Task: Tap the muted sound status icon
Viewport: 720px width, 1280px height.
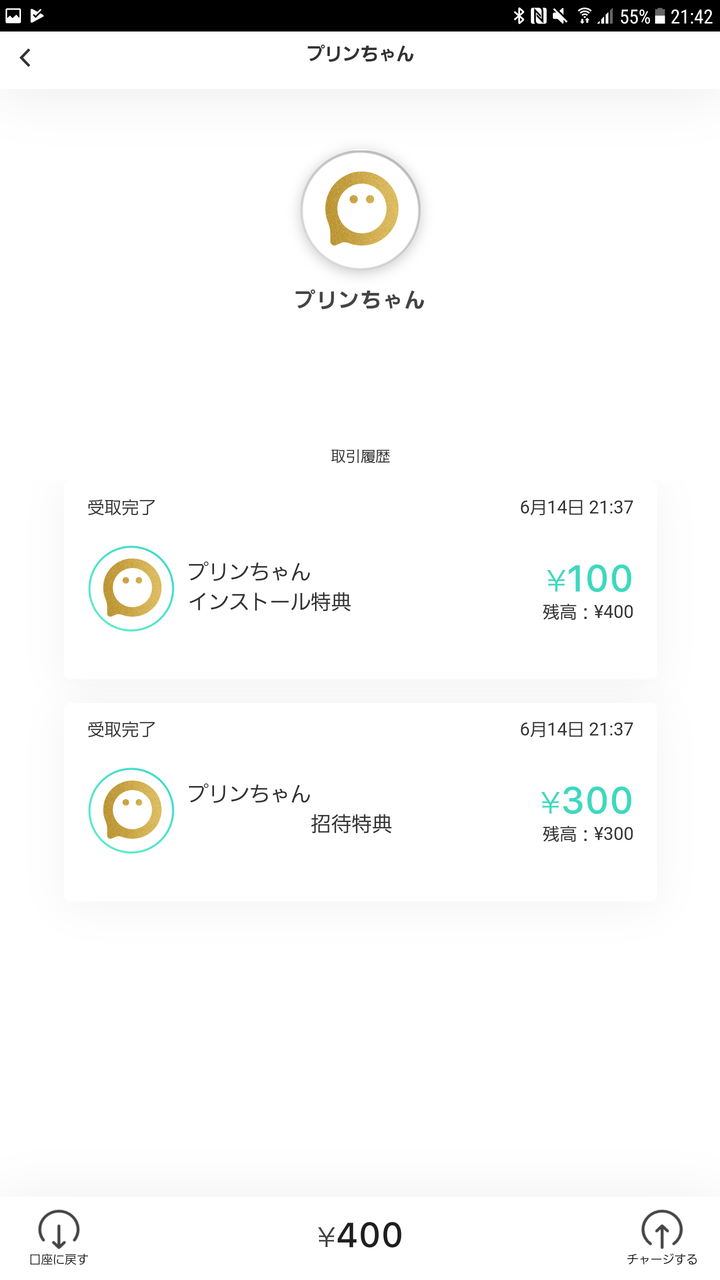Action: coord(559,16)
